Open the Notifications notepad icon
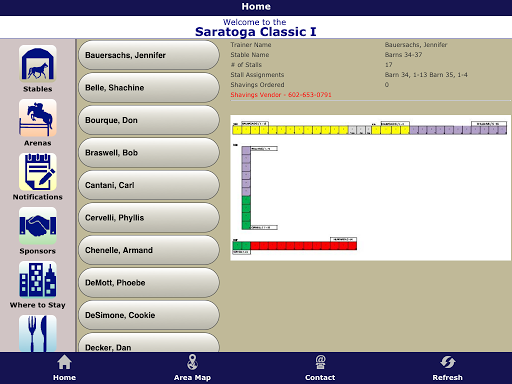512x384 pixels. (x=38, y=172)
